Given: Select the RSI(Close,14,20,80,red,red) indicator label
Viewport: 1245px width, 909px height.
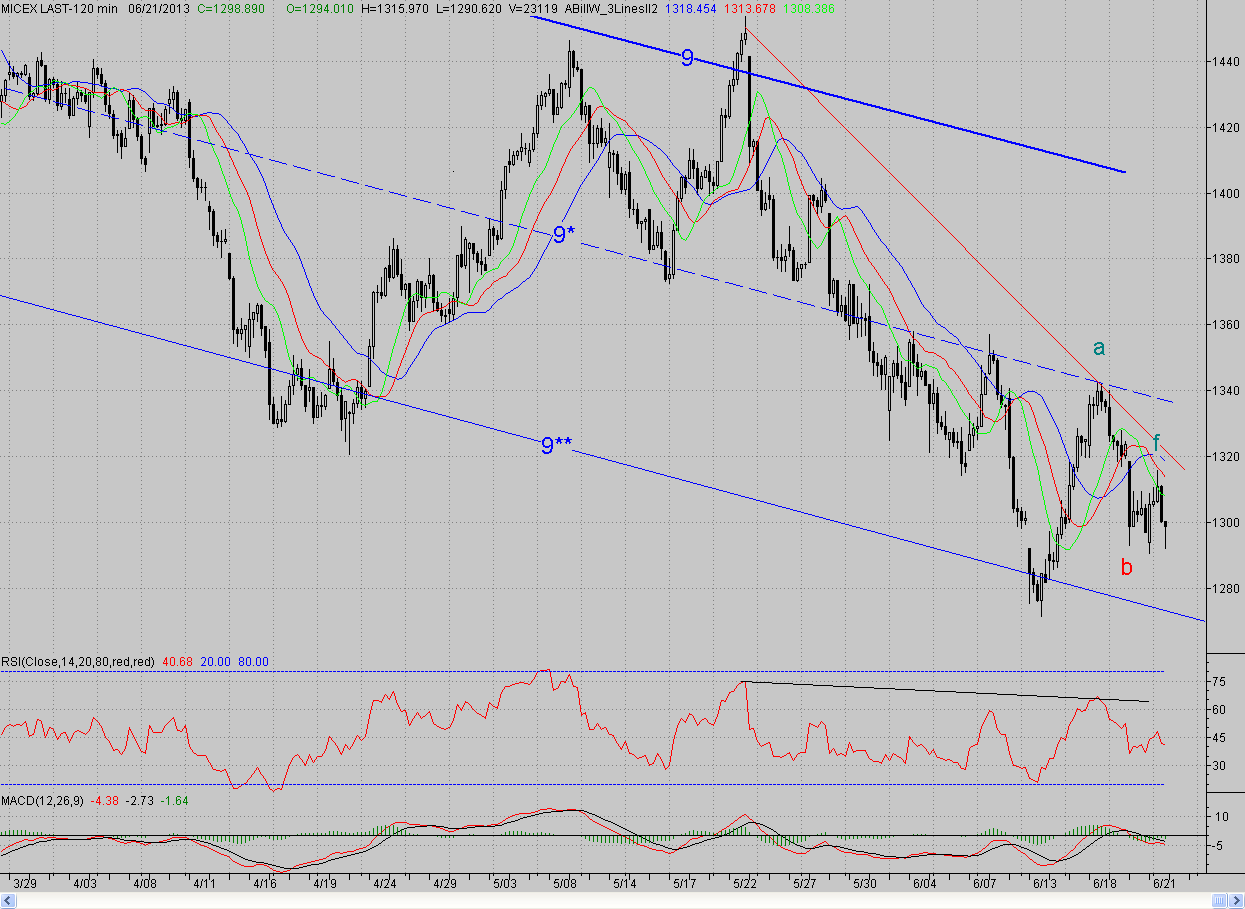Looking at the screenshot, I should click(x=78, y=662).
